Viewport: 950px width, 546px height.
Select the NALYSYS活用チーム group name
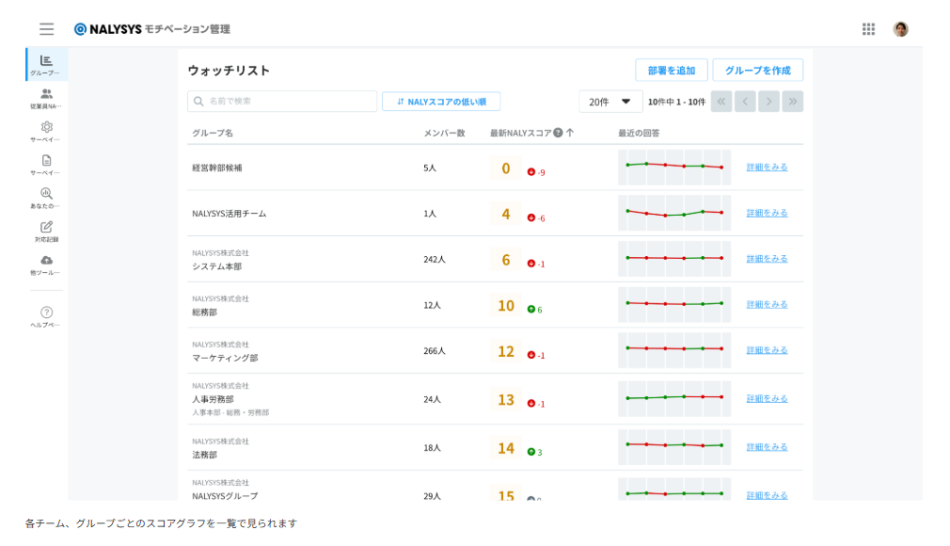229,213
